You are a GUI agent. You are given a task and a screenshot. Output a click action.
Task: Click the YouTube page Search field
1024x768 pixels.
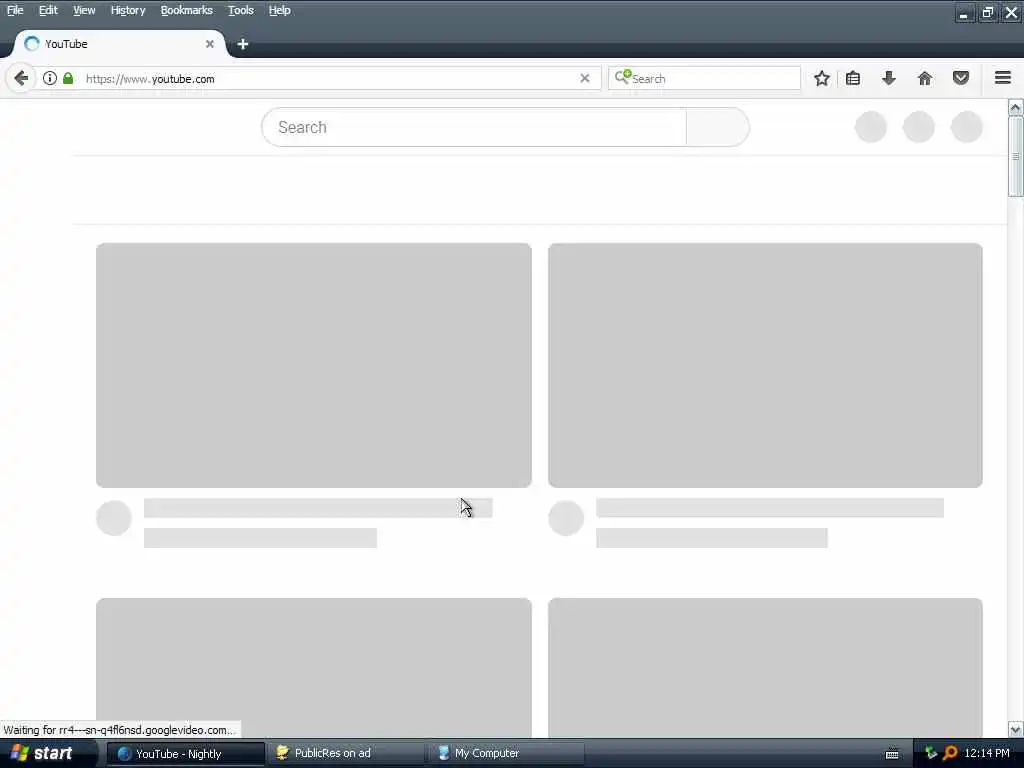474,127
